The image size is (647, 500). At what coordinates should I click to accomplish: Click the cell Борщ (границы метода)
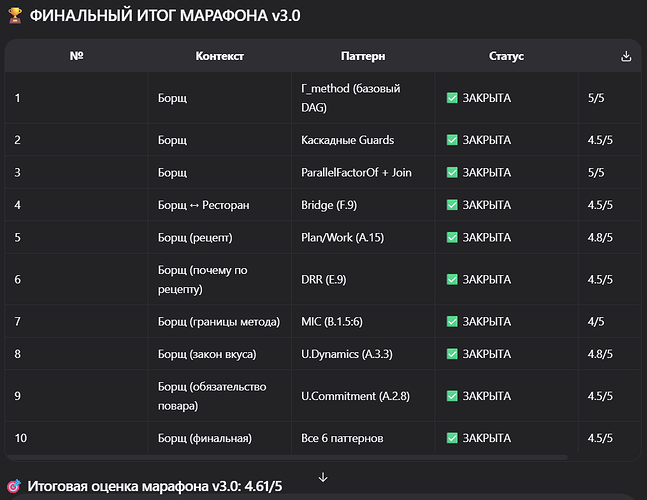(x=219, y=321)
